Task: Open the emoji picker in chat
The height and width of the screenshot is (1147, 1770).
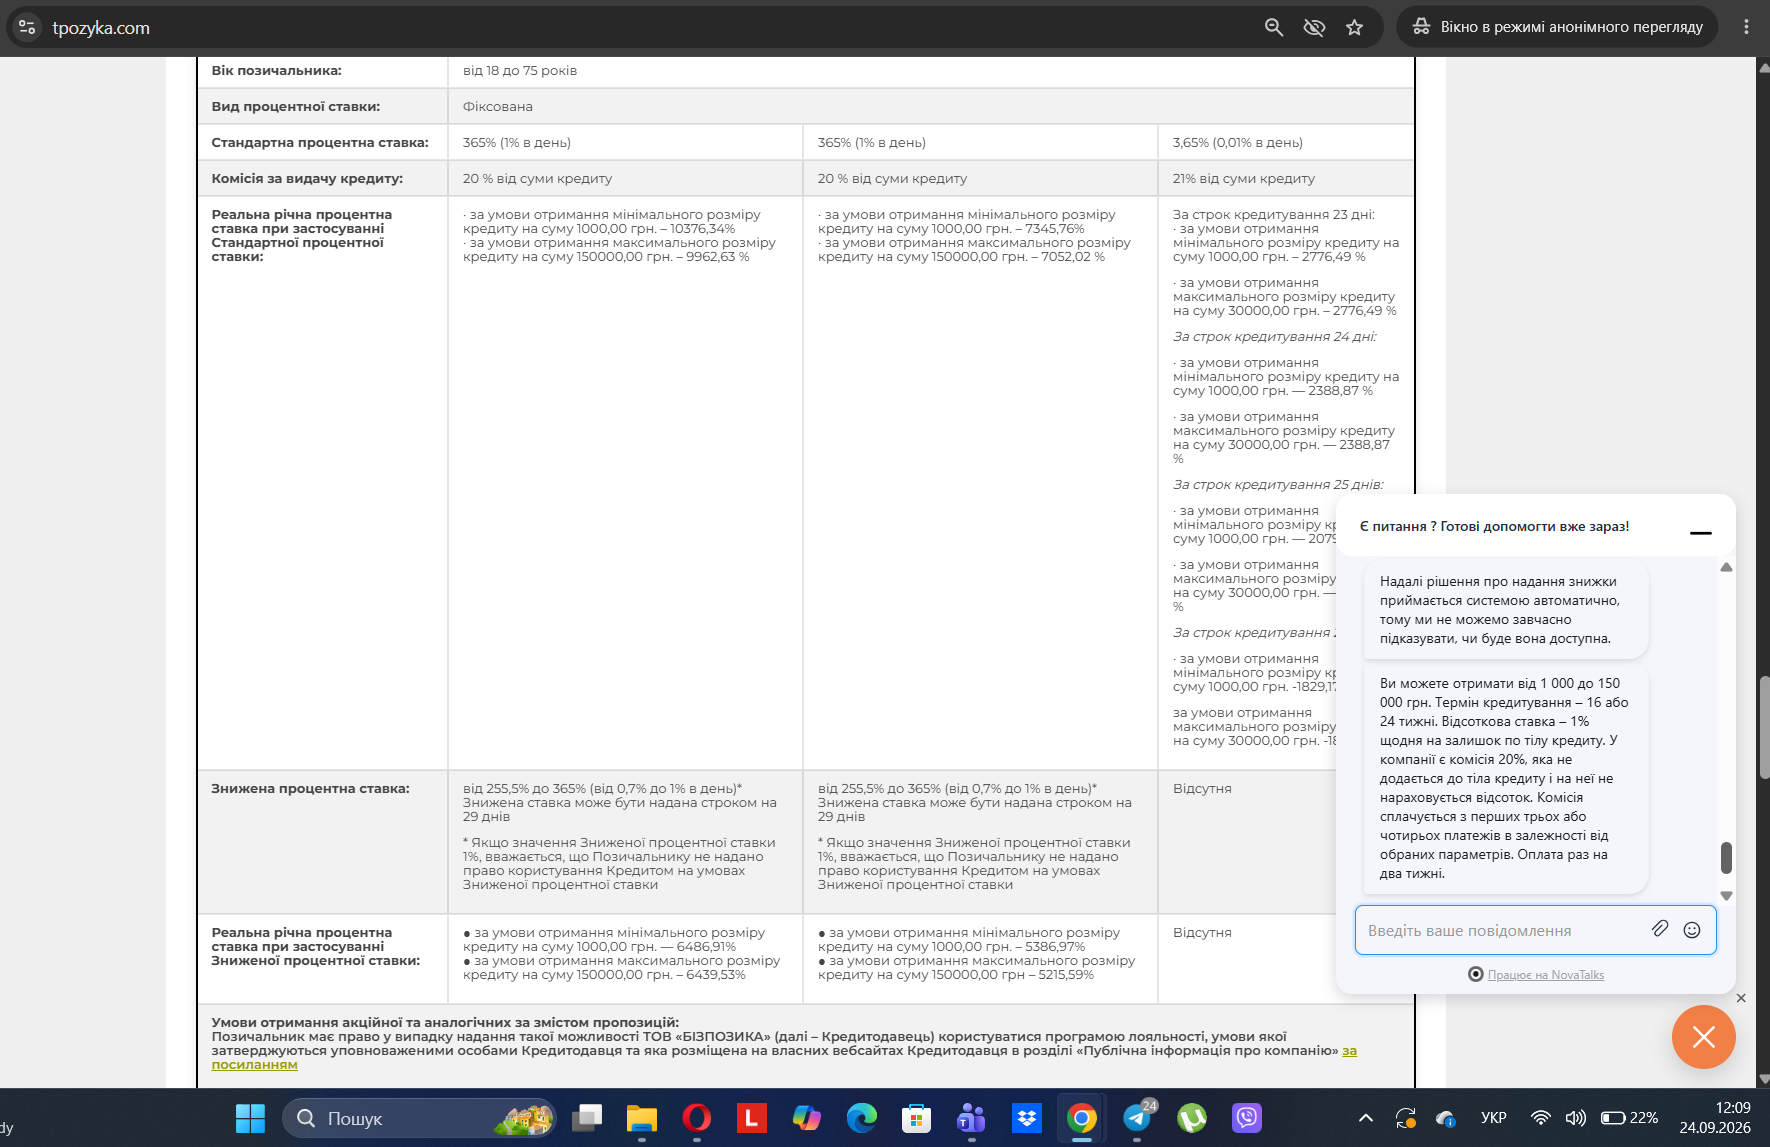Action: 1692,930
